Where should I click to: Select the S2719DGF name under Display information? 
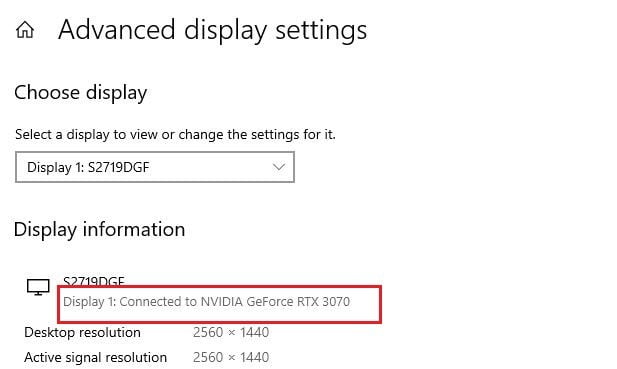[x=94, y=281]
